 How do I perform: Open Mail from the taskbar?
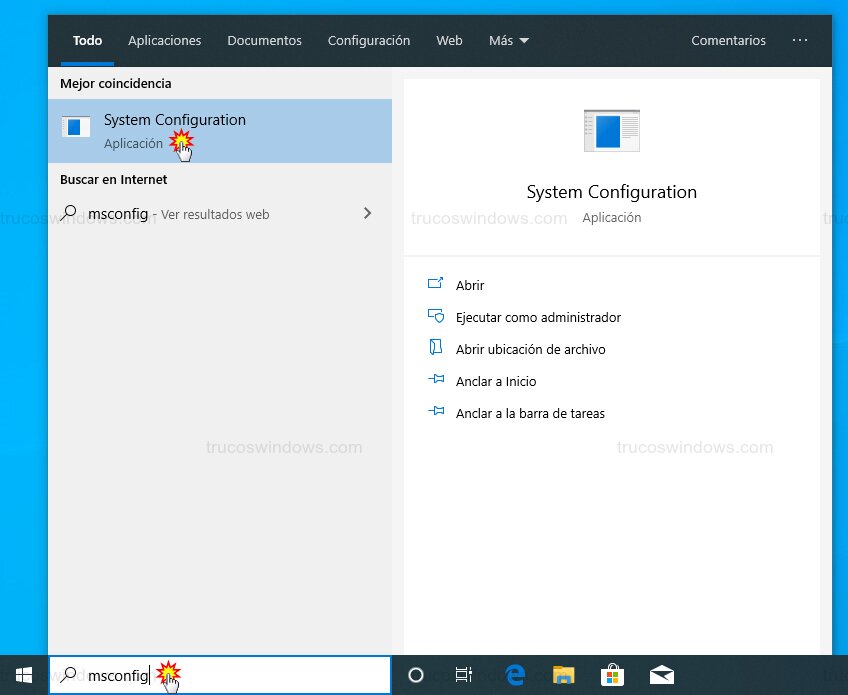click(663, 675)
